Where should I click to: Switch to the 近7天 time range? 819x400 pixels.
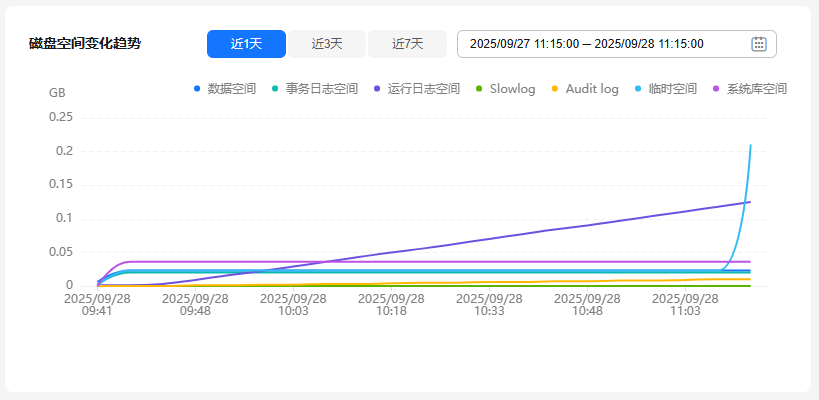click(407, 44)
